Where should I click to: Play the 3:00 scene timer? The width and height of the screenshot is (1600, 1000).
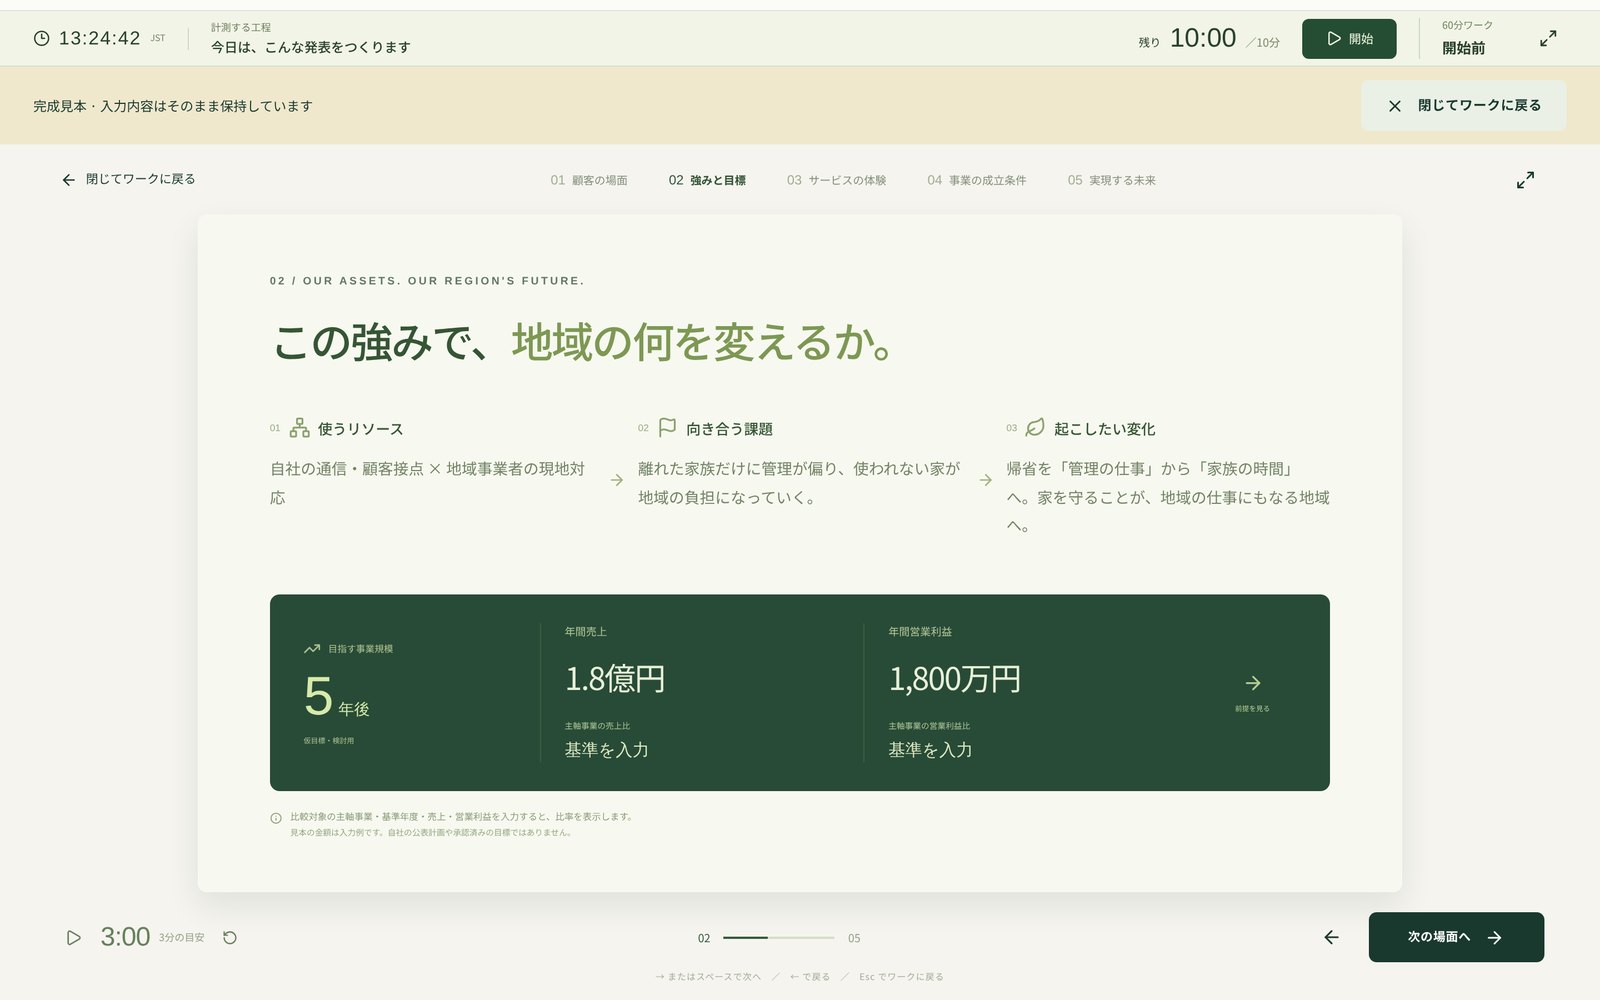coord(73,938)
